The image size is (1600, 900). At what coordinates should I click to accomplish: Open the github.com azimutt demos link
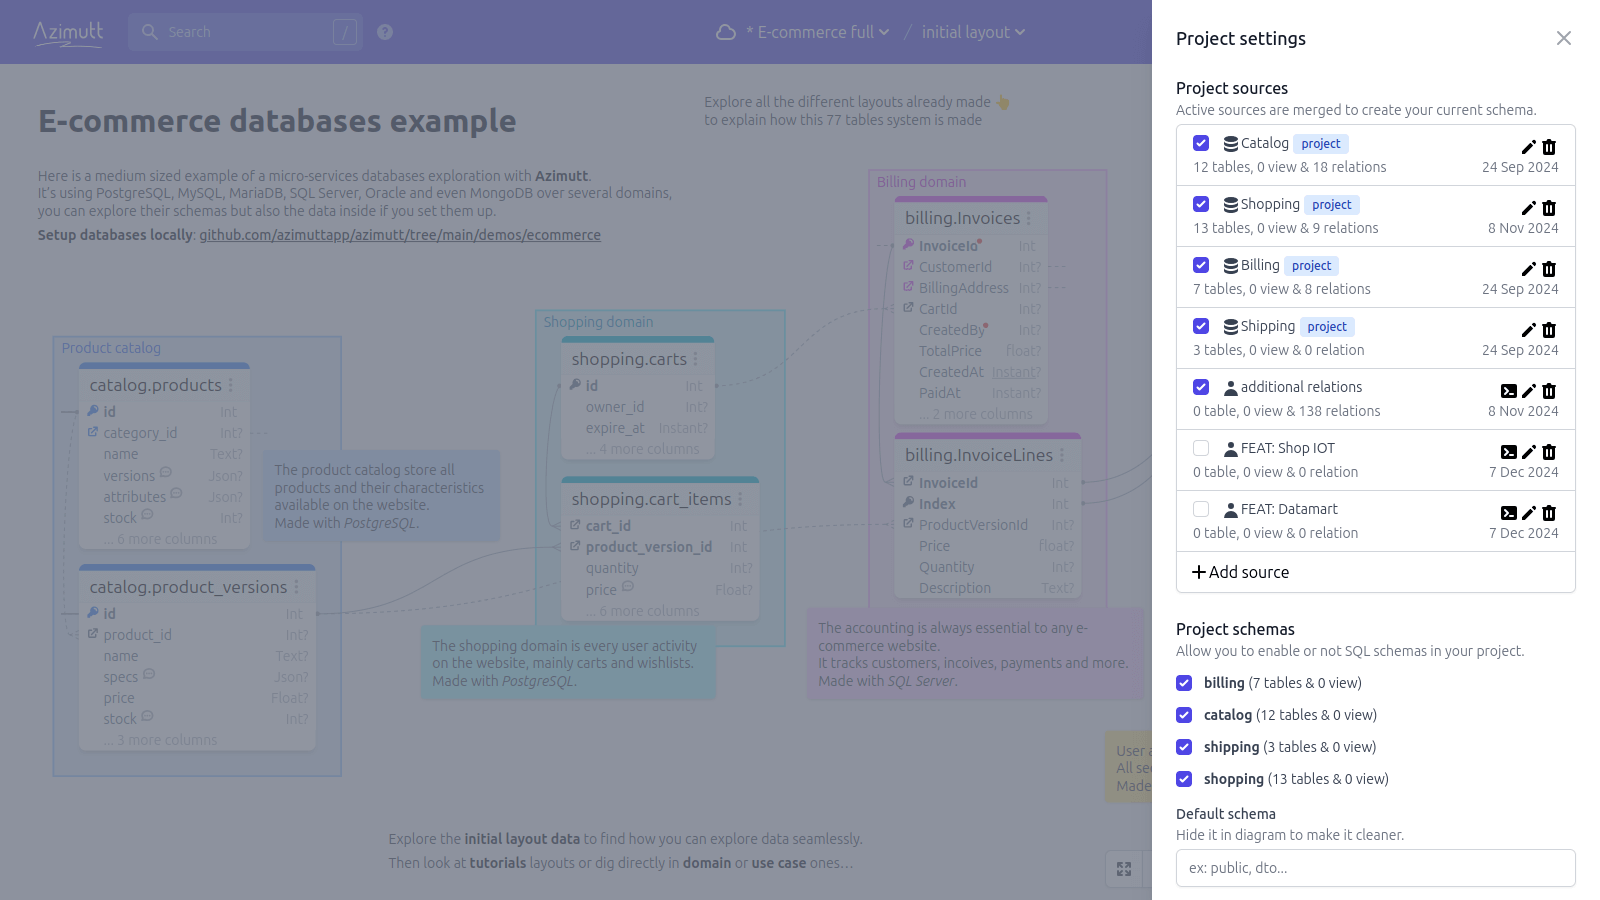pos(400,235)
